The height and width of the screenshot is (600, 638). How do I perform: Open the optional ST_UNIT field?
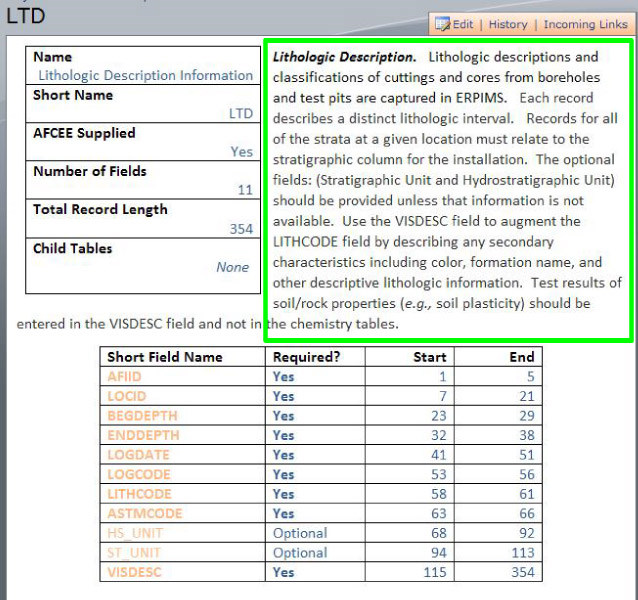(133, 552)
